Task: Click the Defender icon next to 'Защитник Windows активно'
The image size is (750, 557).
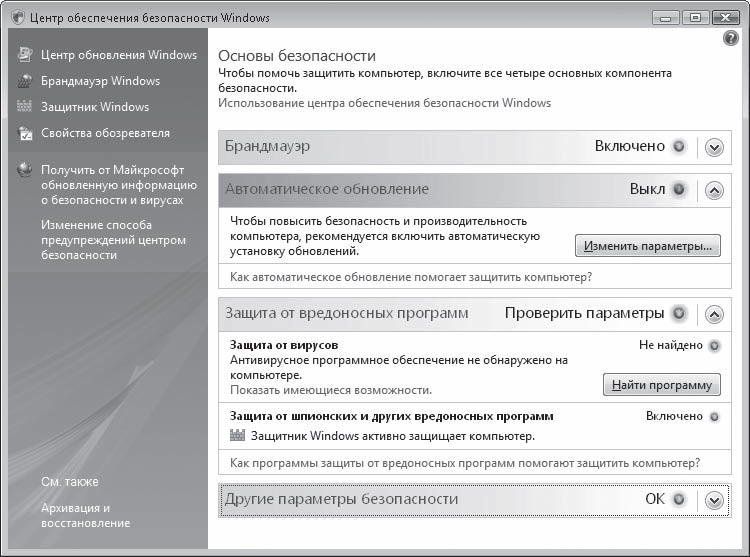Action: (237, 436)
